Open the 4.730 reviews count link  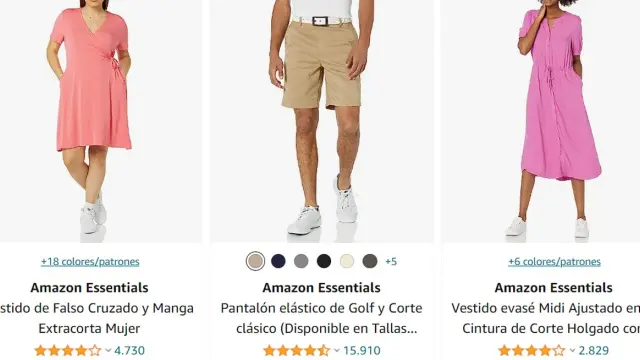pyautogui.click(x=129, y=351)
